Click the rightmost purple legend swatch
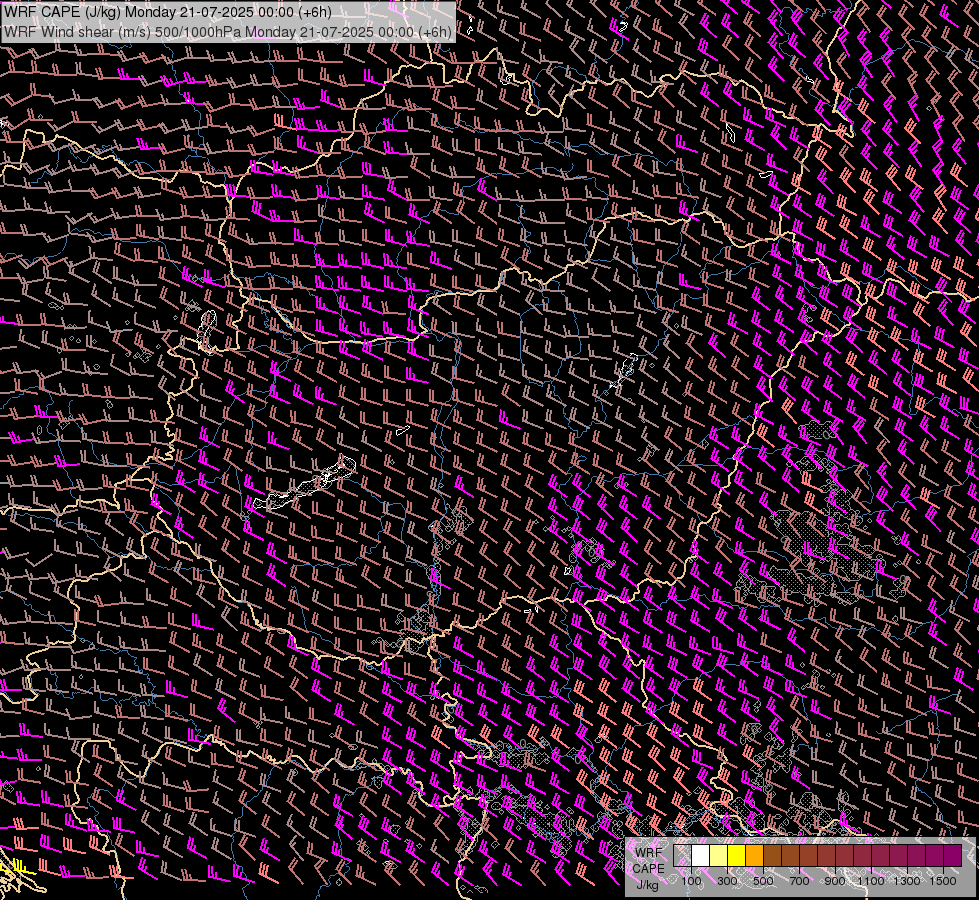The image size is (979, 900). (x=952, y=855)
